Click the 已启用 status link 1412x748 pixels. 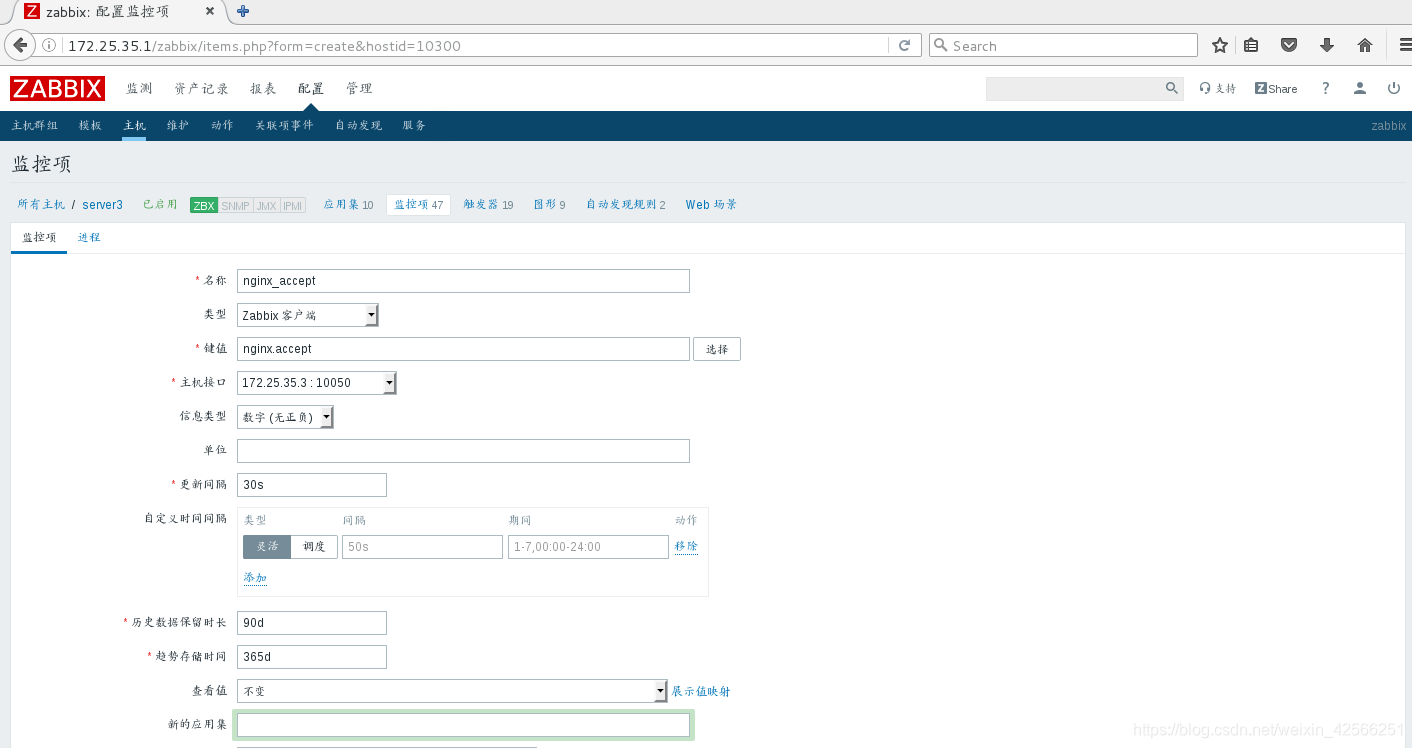(160, 204)
